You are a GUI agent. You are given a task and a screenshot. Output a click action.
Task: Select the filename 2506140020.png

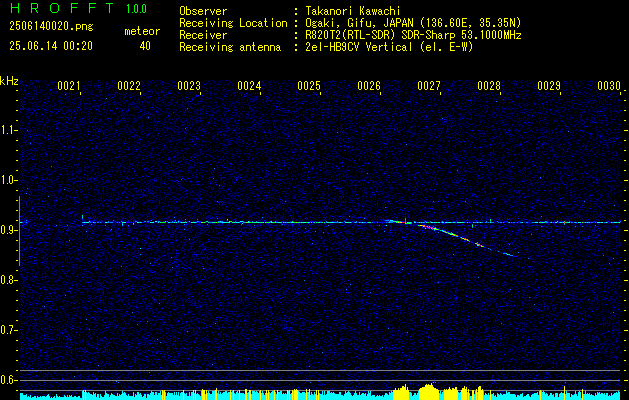51,27
